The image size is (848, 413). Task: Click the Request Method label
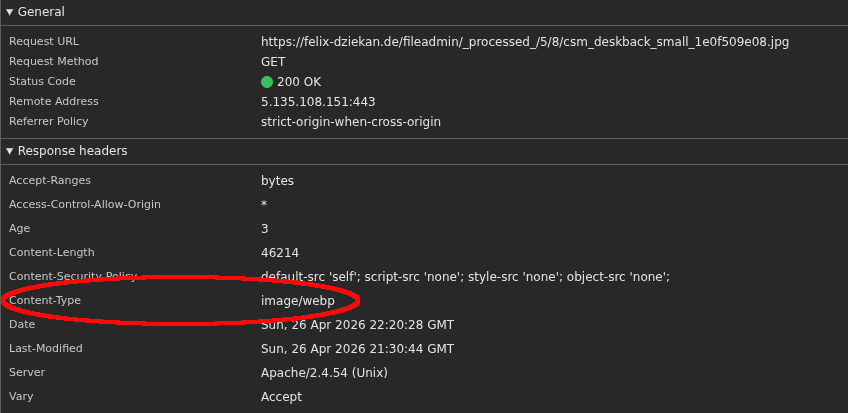click(54, 62)
